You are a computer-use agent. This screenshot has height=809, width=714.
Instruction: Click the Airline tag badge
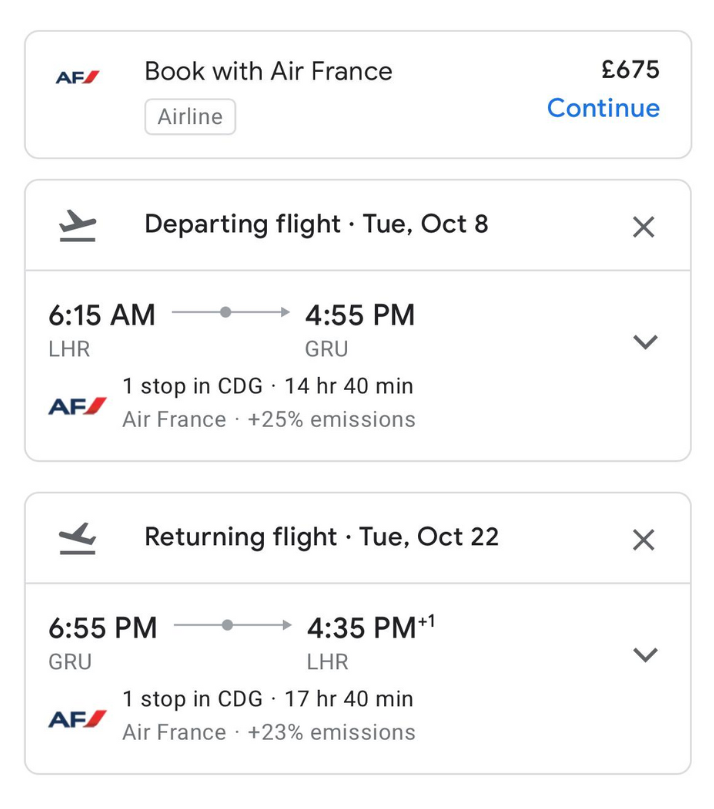tap(190, 117)
